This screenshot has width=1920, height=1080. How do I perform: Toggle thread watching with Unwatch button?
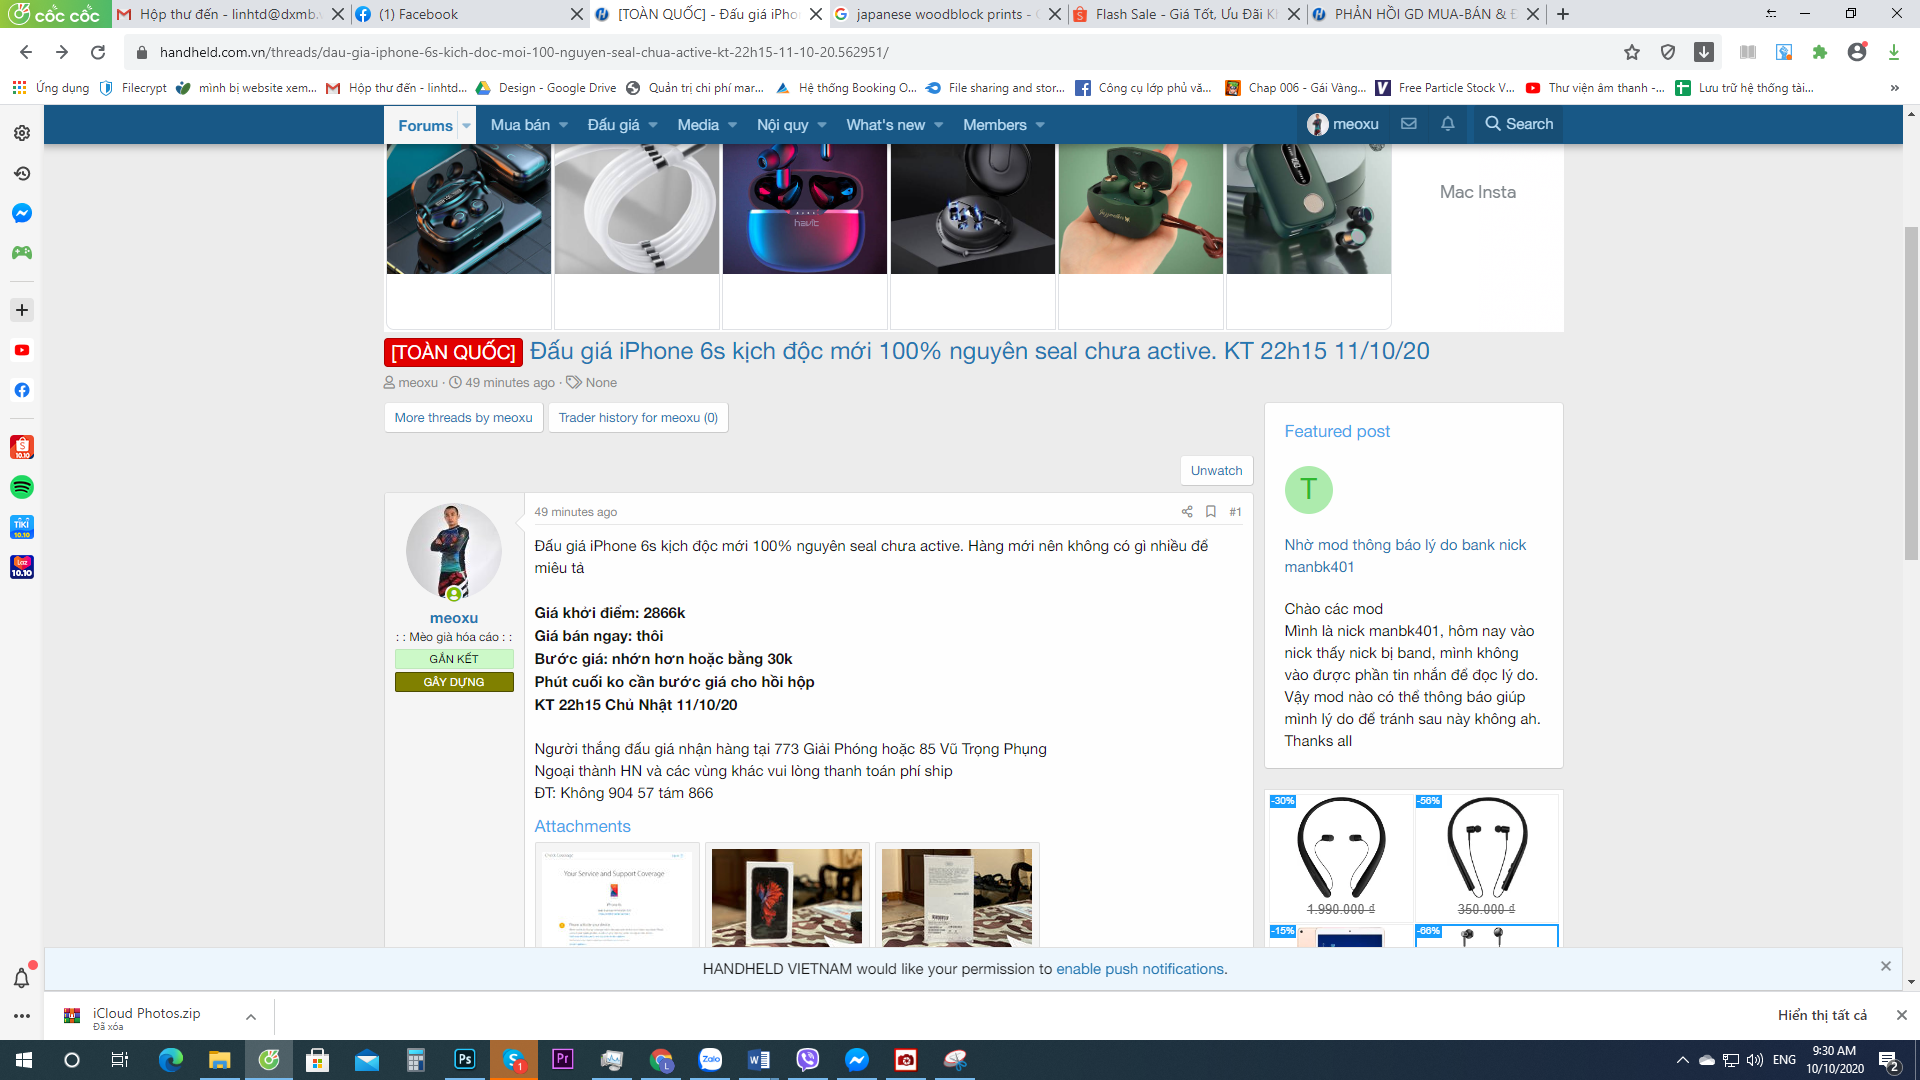pos(1216,470)
